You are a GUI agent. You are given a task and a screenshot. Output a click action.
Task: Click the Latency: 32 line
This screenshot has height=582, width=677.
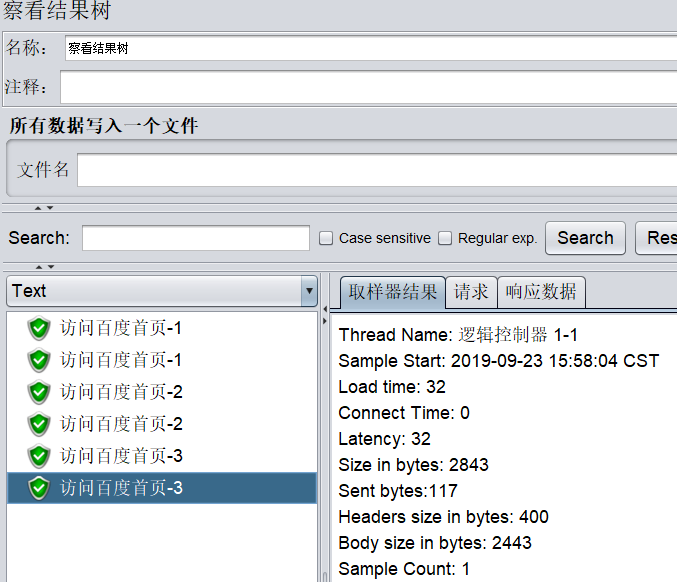(384, 439)
